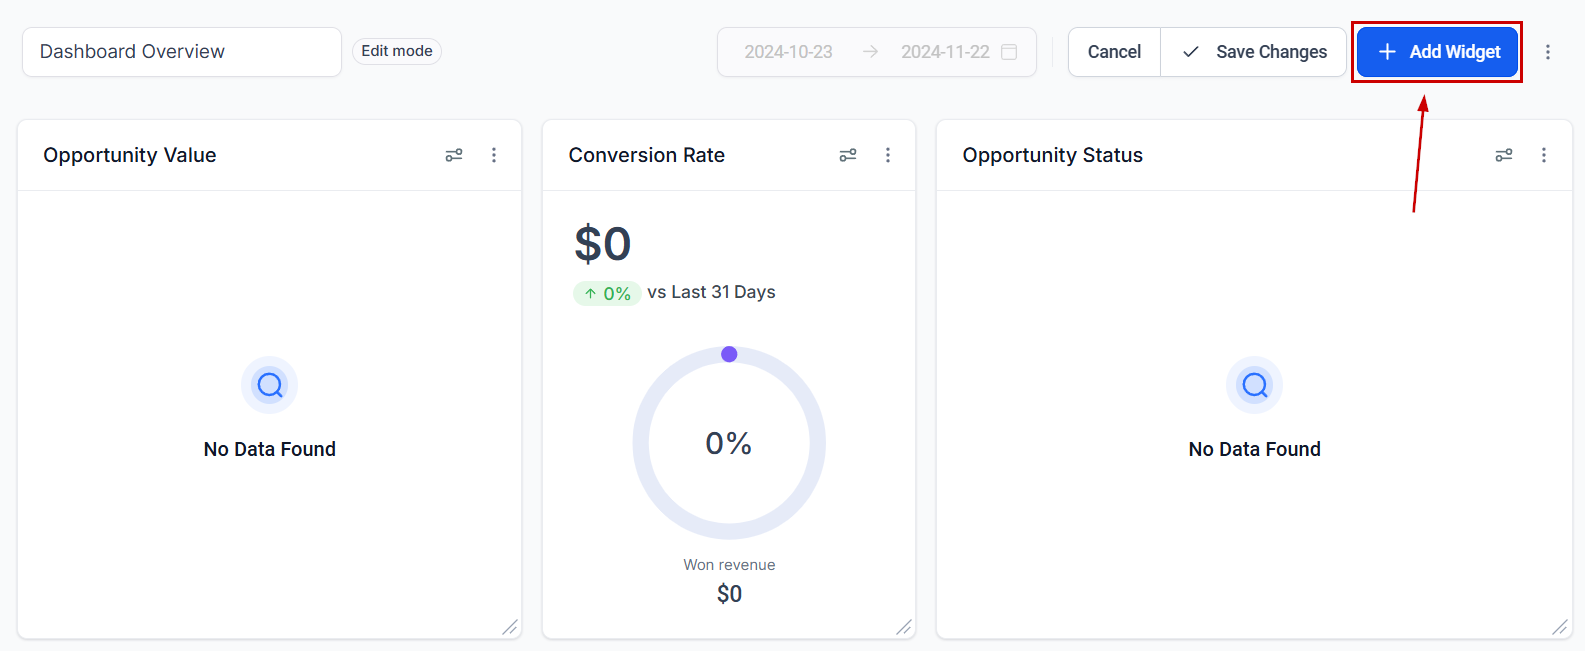Click the Dashboard Overview name field
The width and height of the screenshot is (1585, 651).
pos(182,52)
